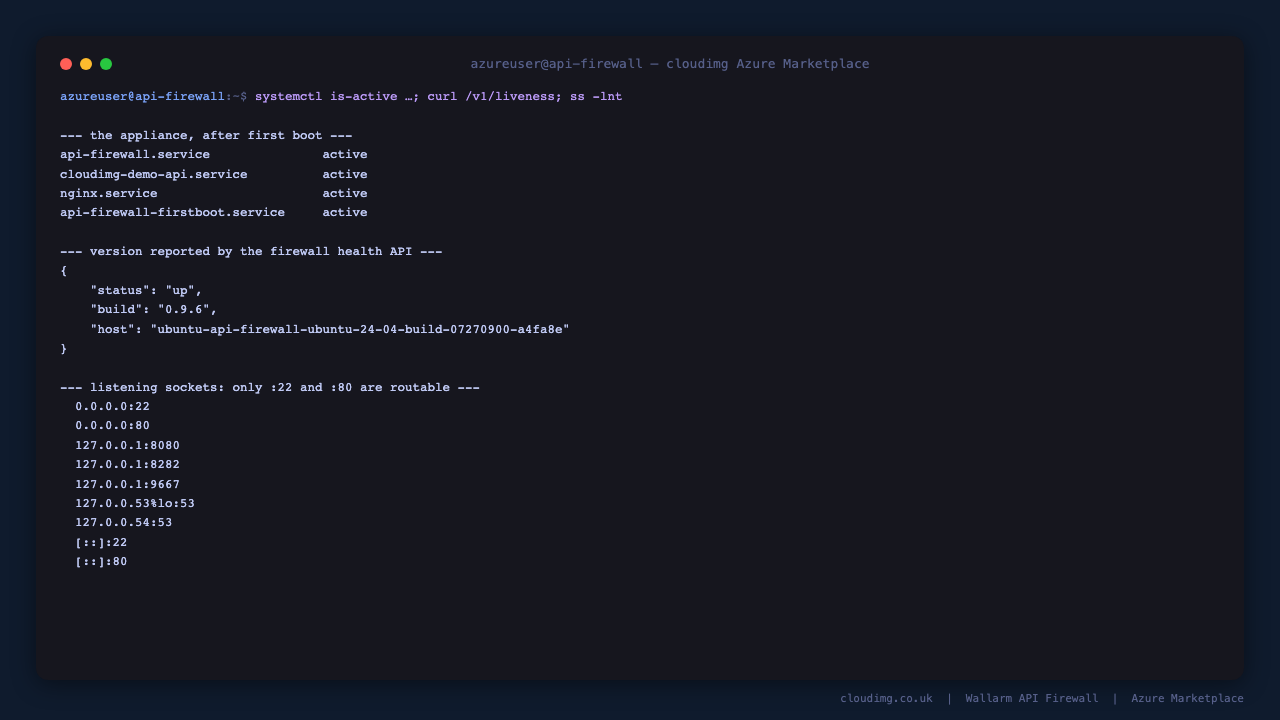Click the 127.0.0.1:8282 socket entry

(x=128, y=465)
